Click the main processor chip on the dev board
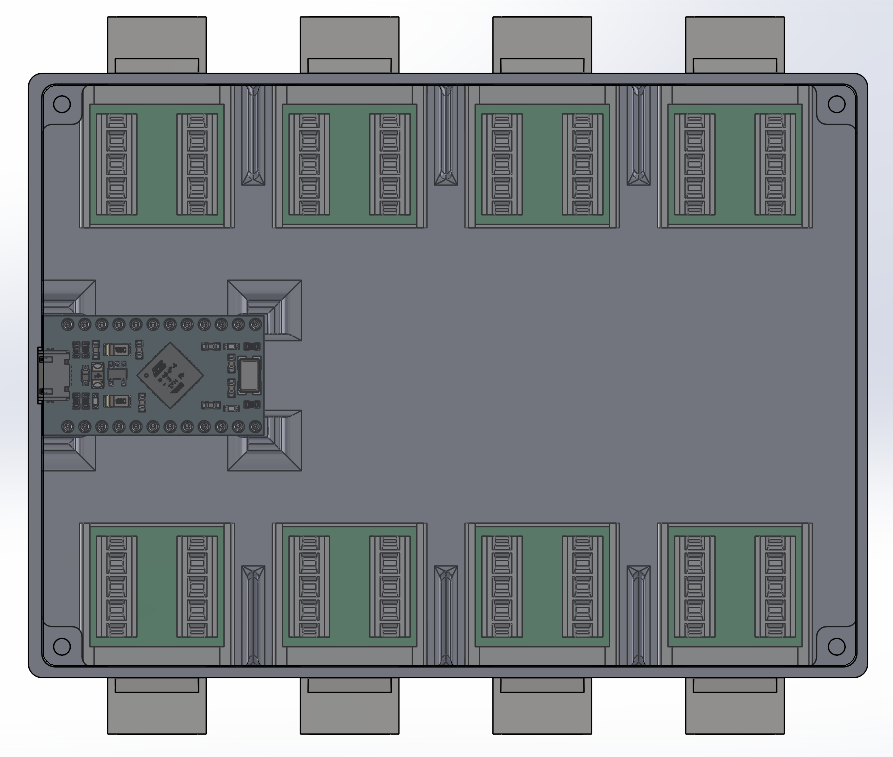Viewport: 893px width, 757px height. click(x=174, y=375)
